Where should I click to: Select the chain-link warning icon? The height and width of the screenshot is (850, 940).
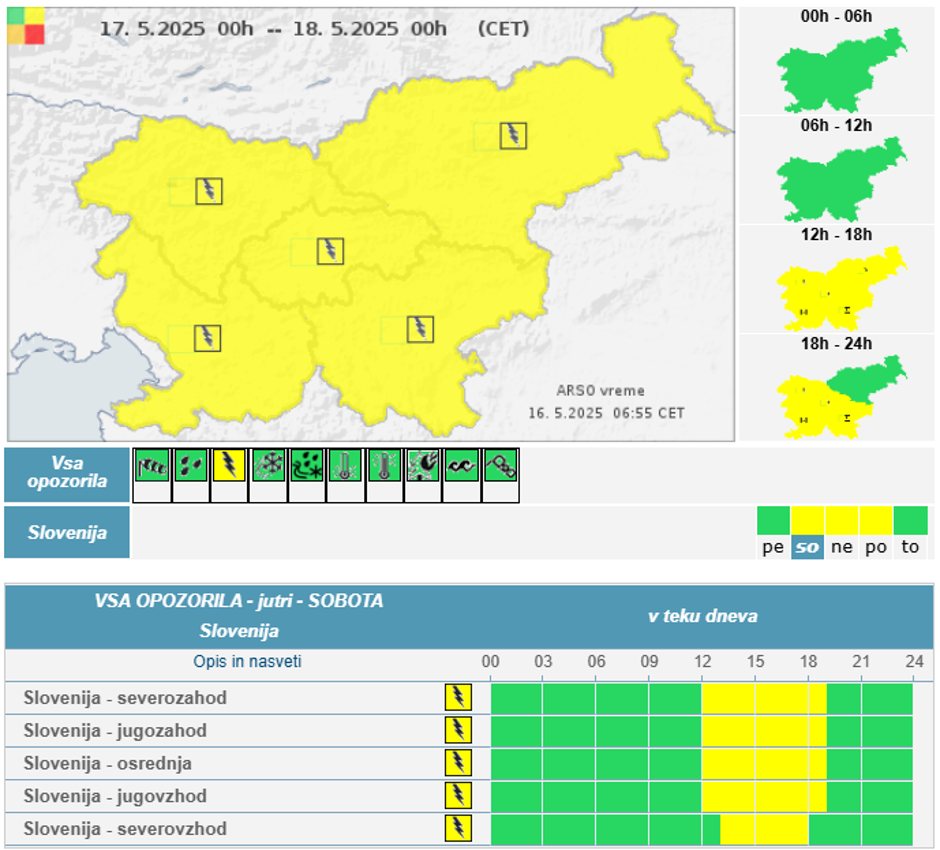[500, 465]
